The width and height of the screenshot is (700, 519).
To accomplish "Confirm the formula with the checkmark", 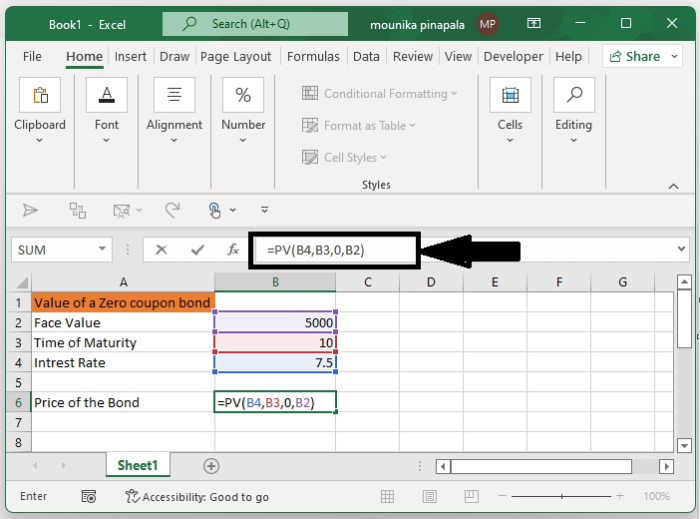I will [197, 250].
